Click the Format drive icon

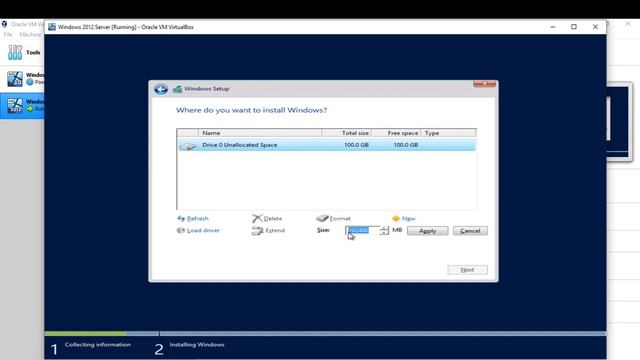click(322, 218)
